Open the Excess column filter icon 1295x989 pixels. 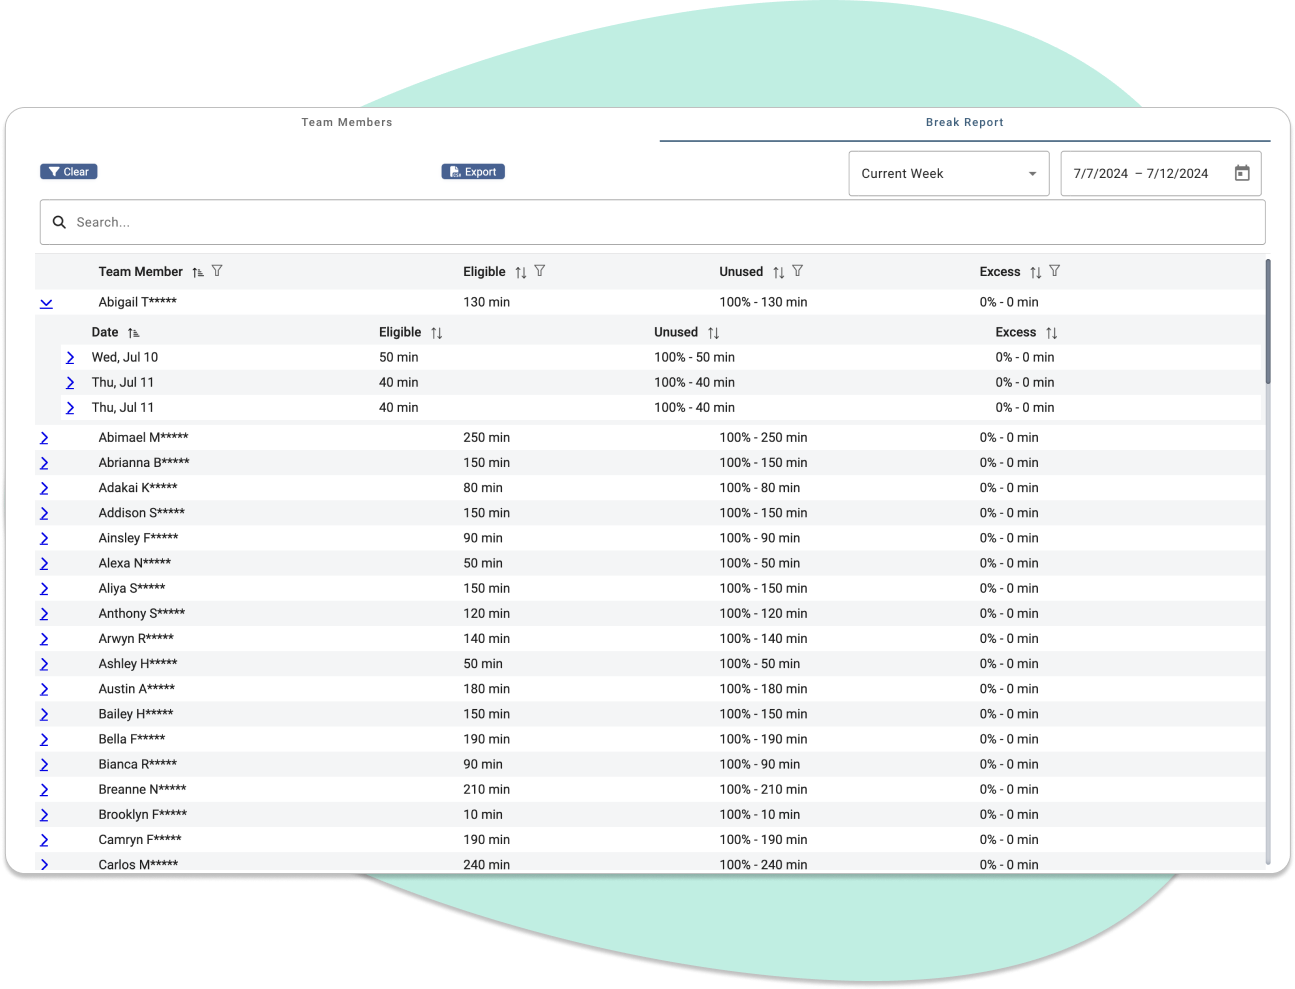pos(1054,271)
